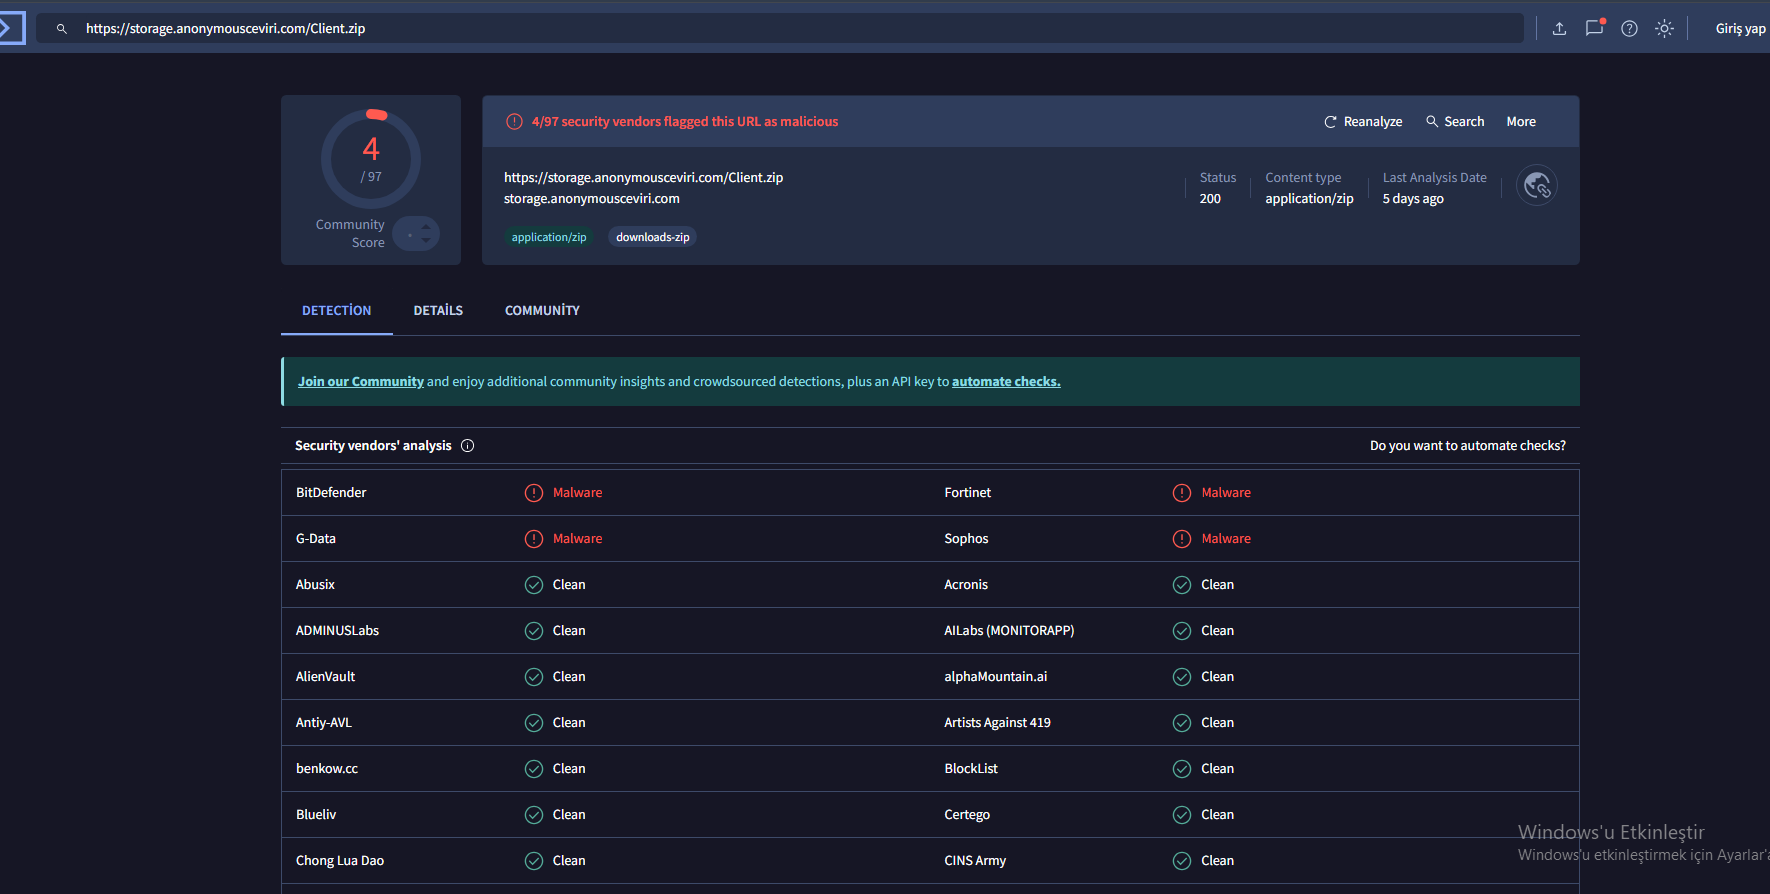The width and height of the screenshot is (1770, 894).
Task: Click the malware alert icon in the BitDefender row
Action: click(534, 493)
